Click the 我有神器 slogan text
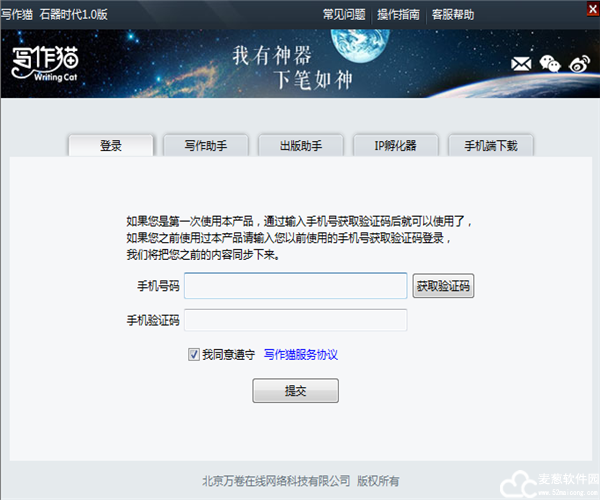Screen dimensions: 600x500 coord(272,55)
